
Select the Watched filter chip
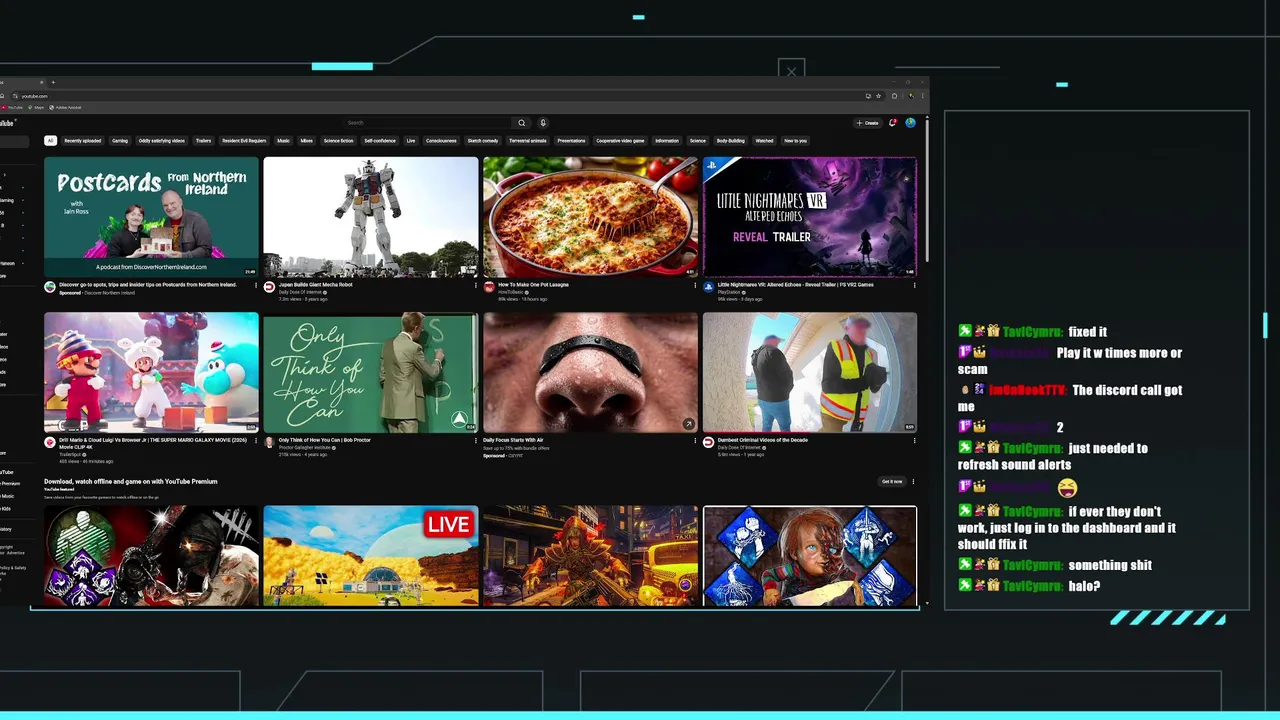(x=764, y=141)
